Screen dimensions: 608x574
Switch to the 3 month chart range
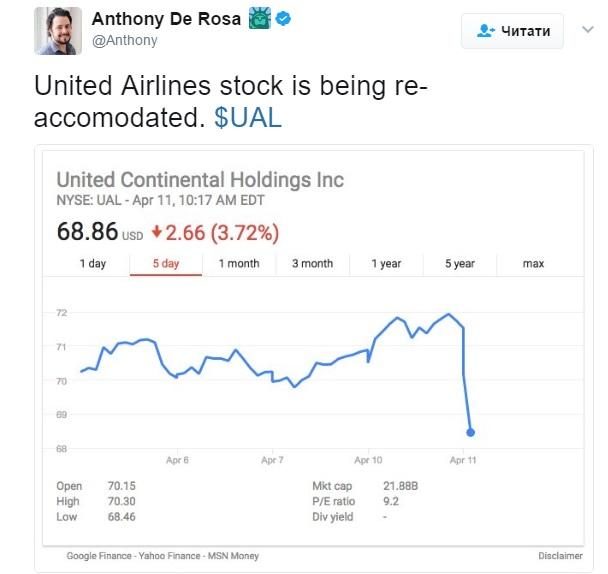(x=312, y=264)
